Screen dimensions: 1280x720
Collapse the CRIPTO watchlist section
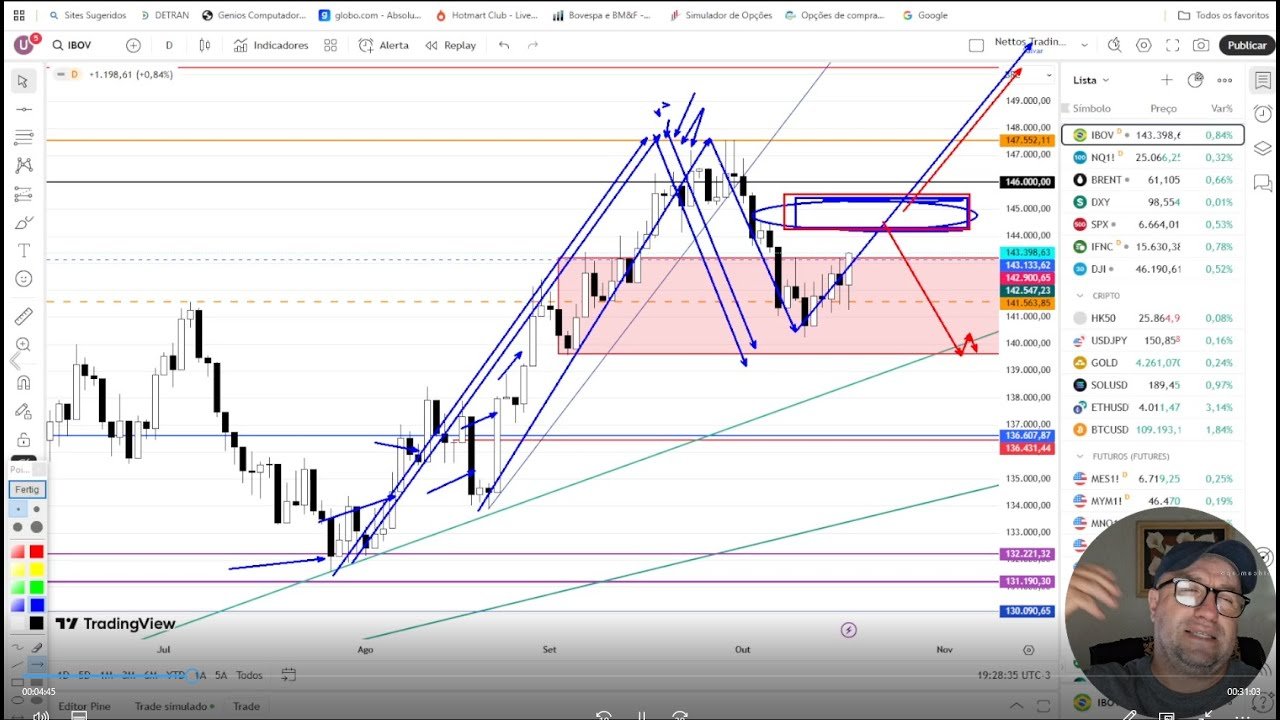[1080, 296]
